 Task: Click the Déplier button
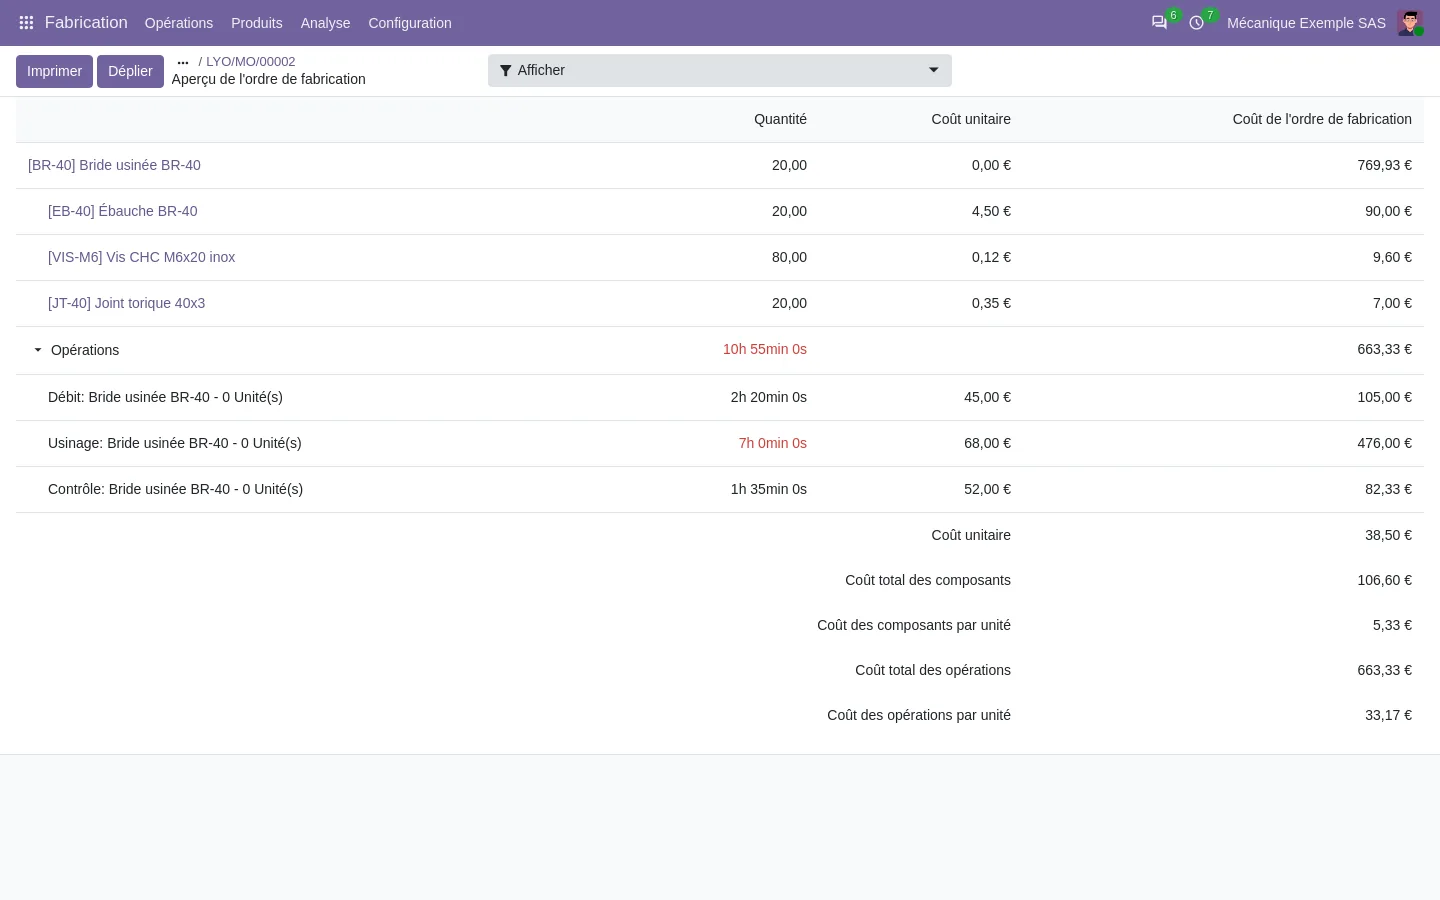point(130,71)
